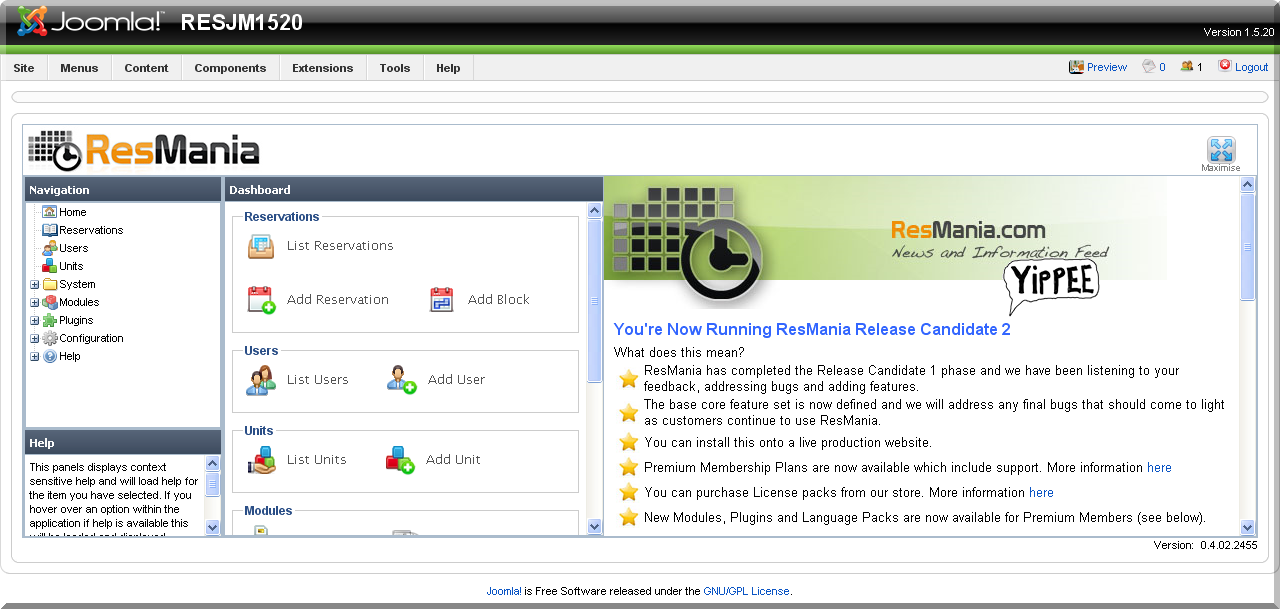Click the List Reservations icon
Viewport: 1280px width, 609px height.
click(x=261, y=246)
